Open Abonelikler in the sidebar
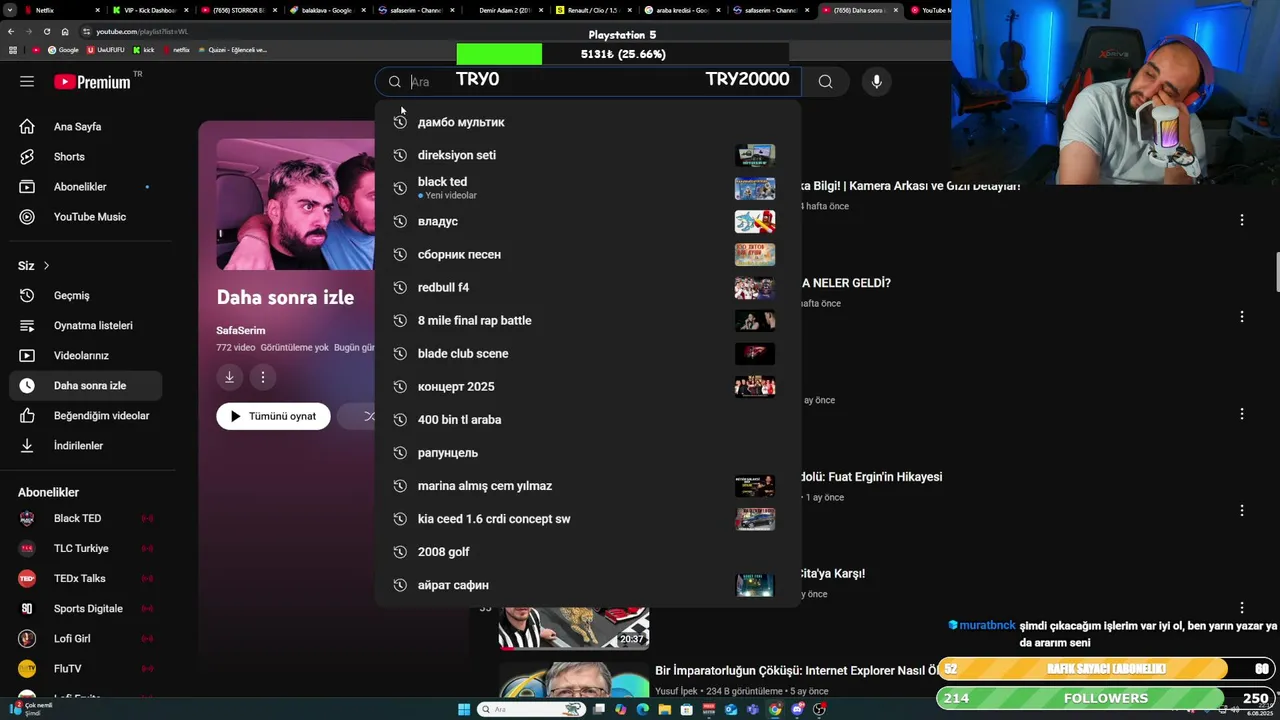The width and height of the screenshot is (1280, 720). (86, 187)
